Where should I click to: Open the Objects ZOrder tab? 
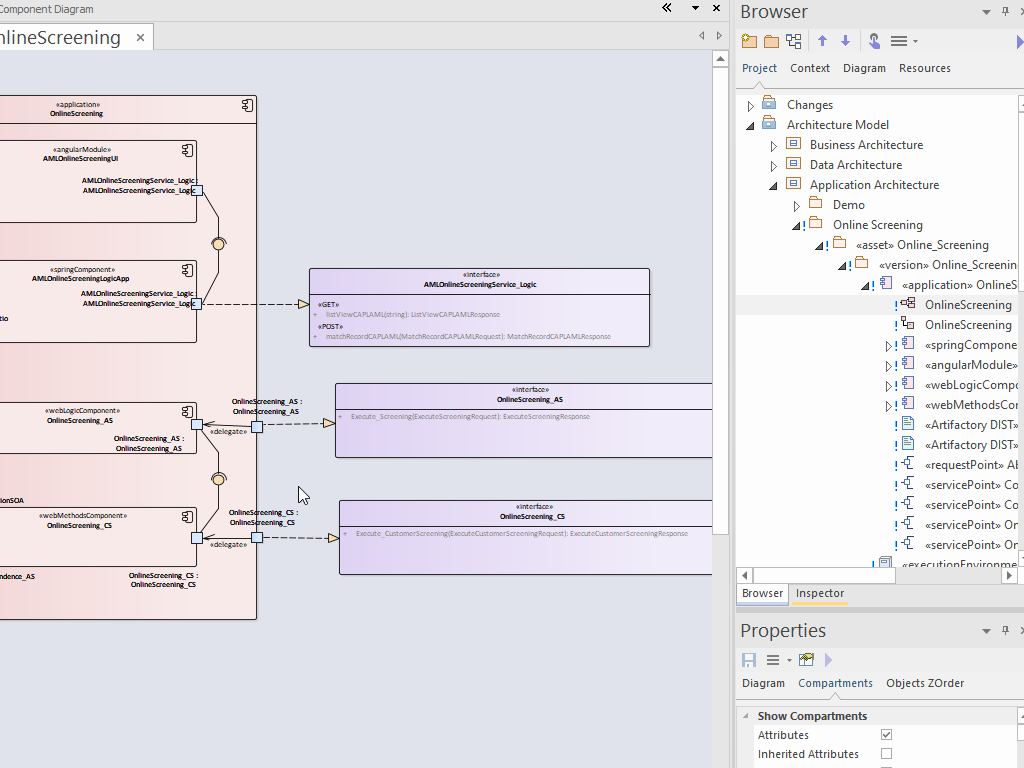pyautogui.click(x=925, y=683)
